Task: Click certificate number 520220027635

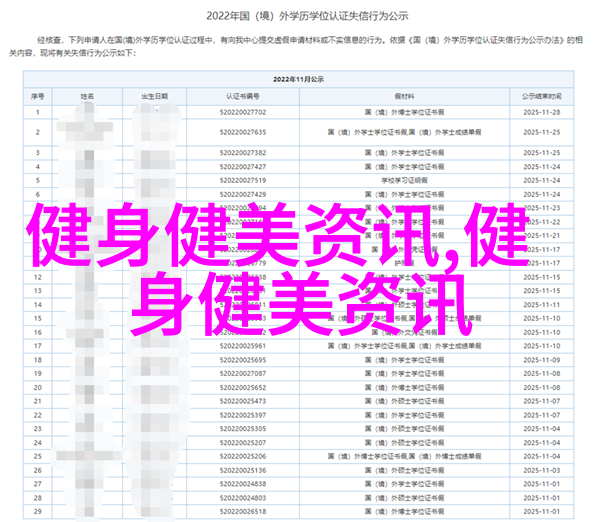Action: [x=241, y=132]
